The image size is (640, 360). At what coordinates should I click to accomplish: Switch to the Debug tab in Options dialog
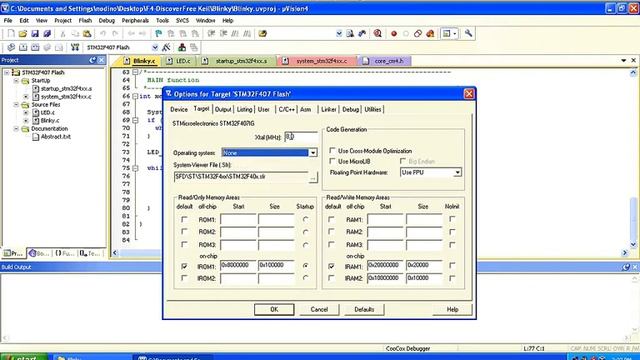(351, 109)
